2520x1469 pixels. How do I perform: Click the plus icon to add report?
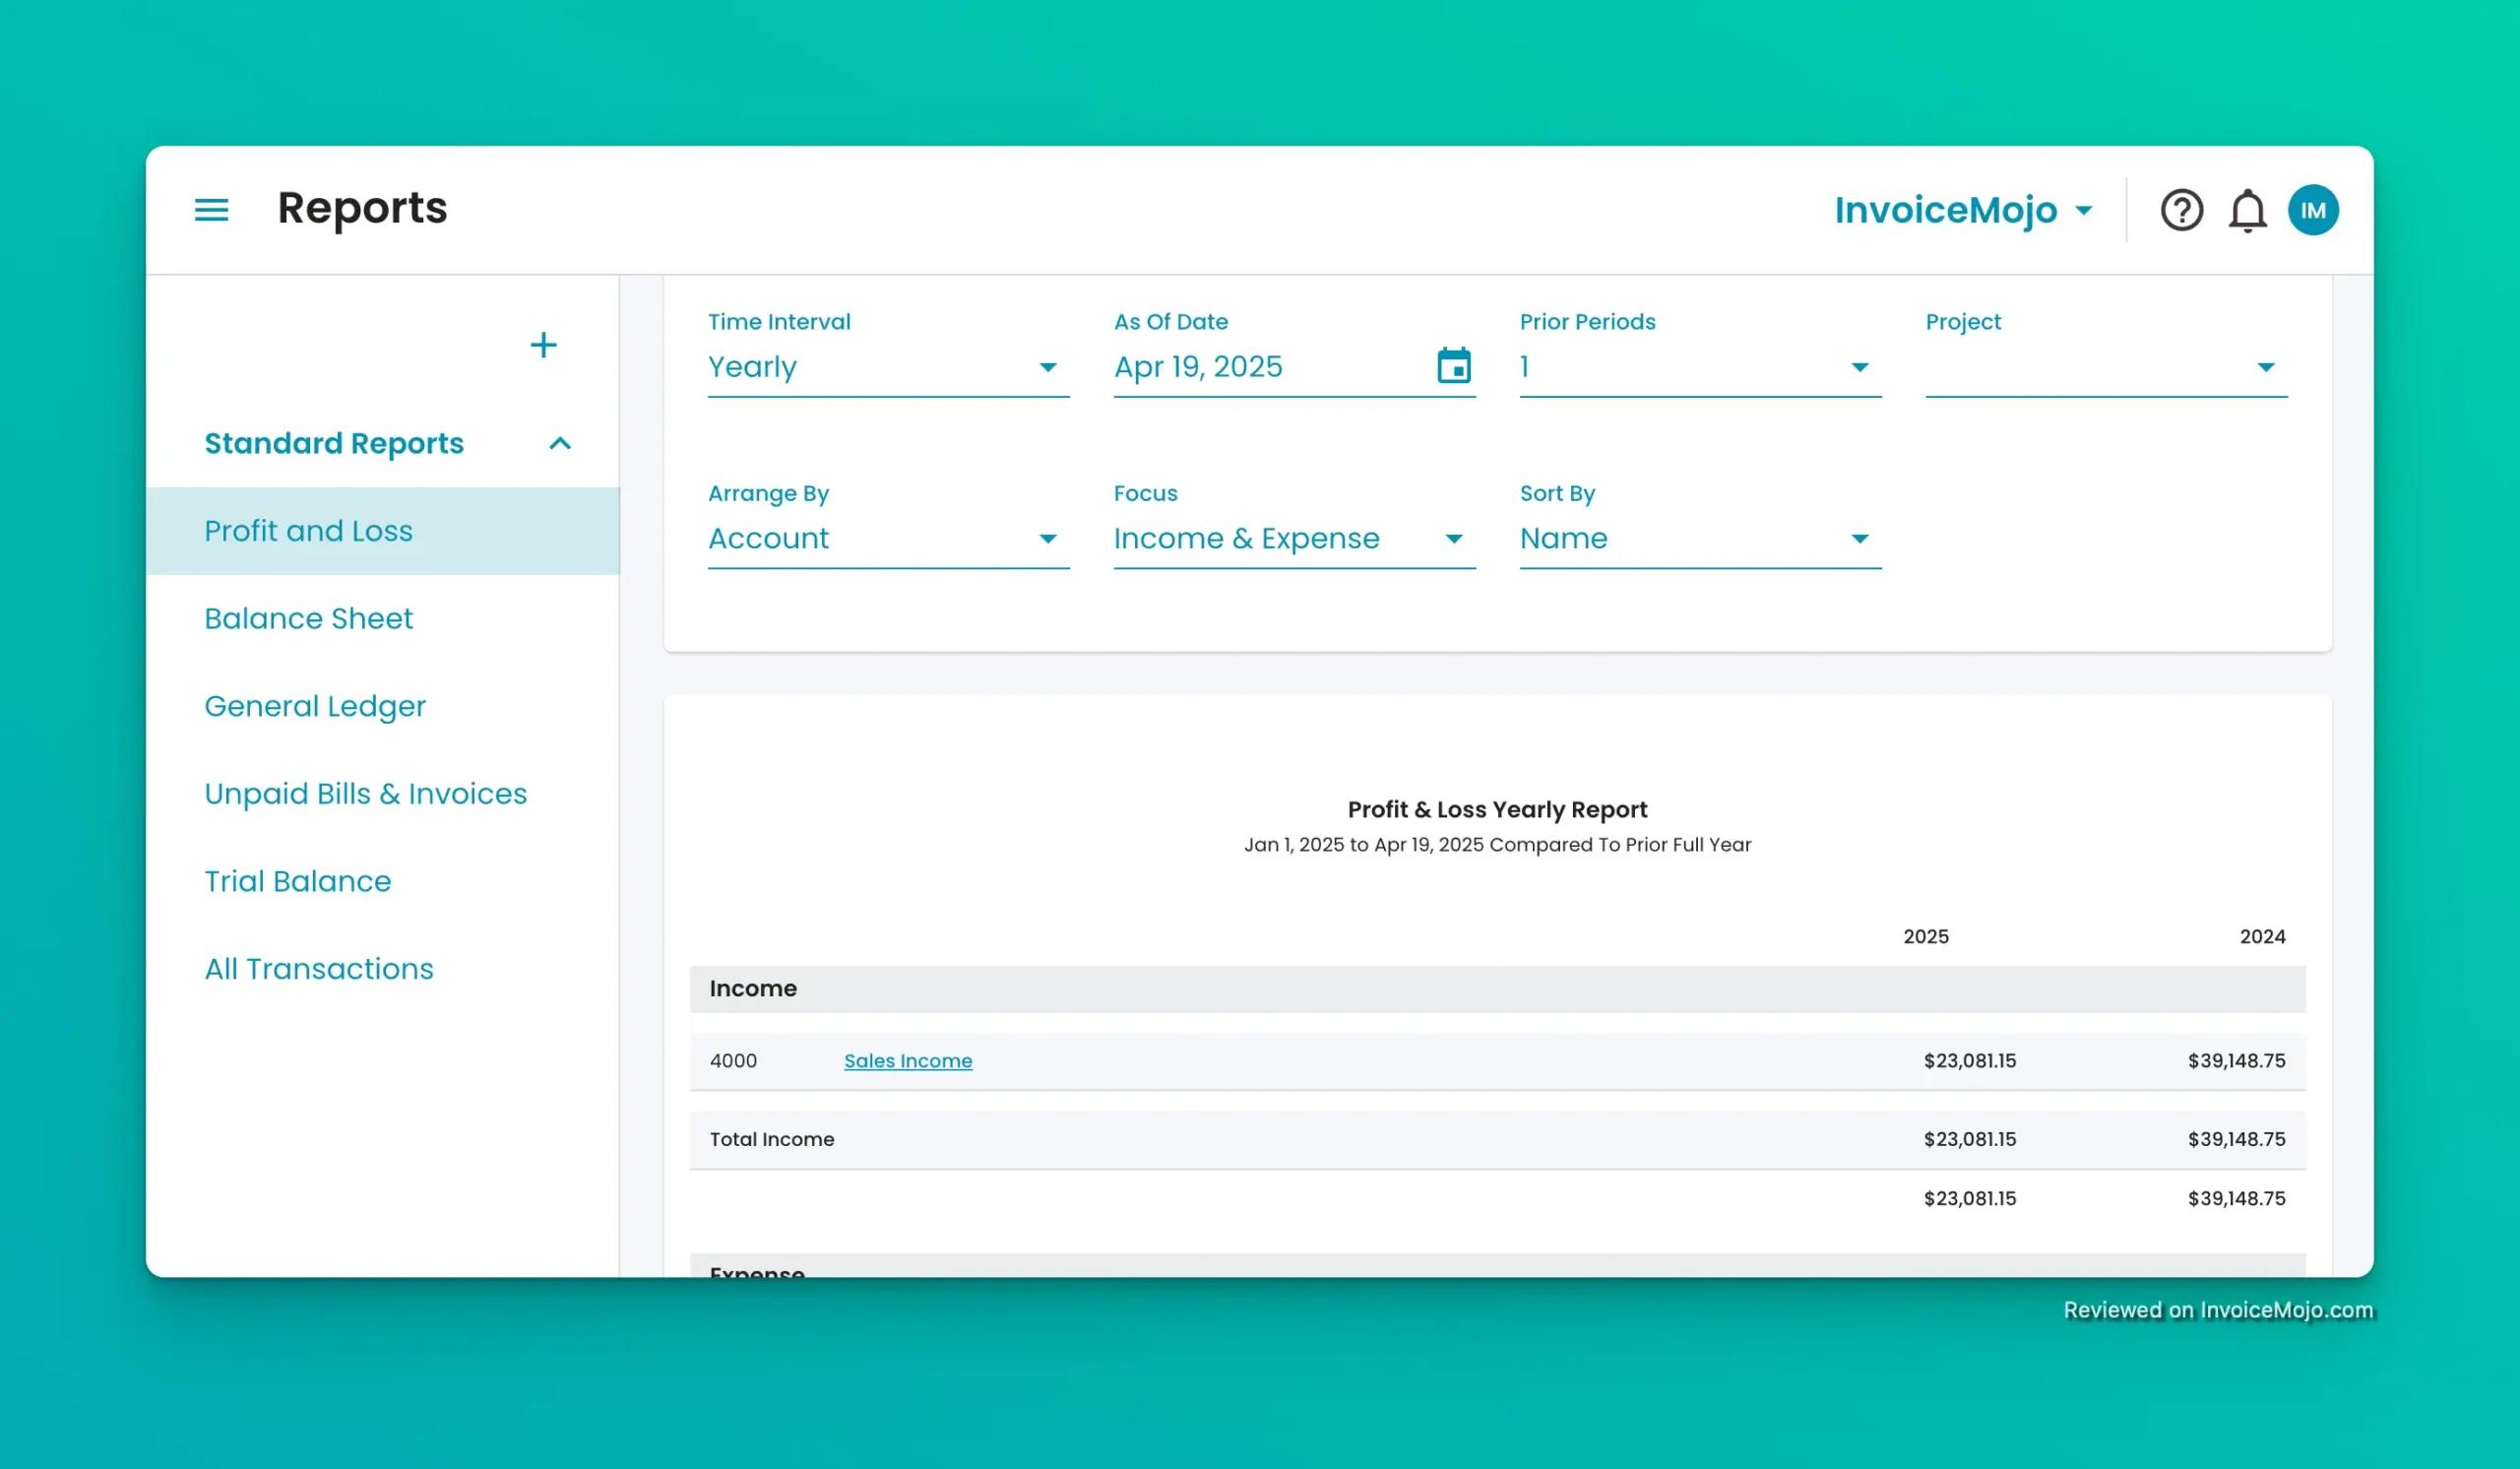coord(543,345)
